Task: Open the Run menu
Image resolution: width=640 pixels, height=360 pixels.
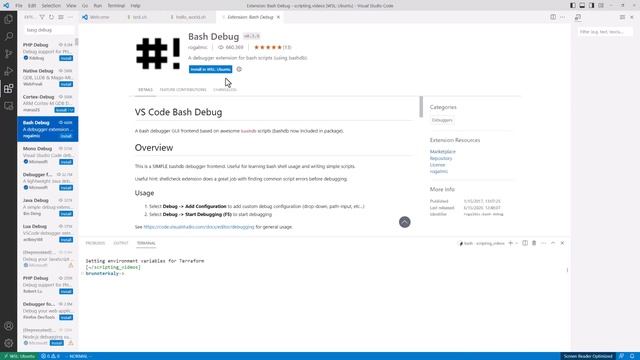Action: (x=98, y=6)
